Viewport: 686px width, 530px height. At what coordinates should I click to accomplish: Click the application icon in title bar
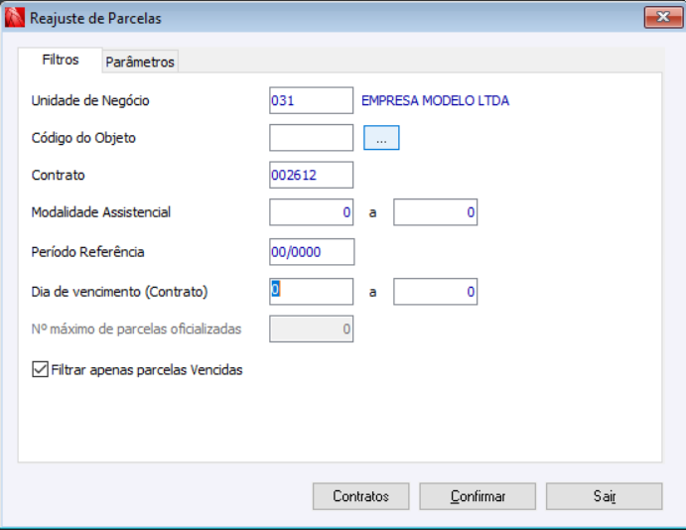(x=15, y=18)
